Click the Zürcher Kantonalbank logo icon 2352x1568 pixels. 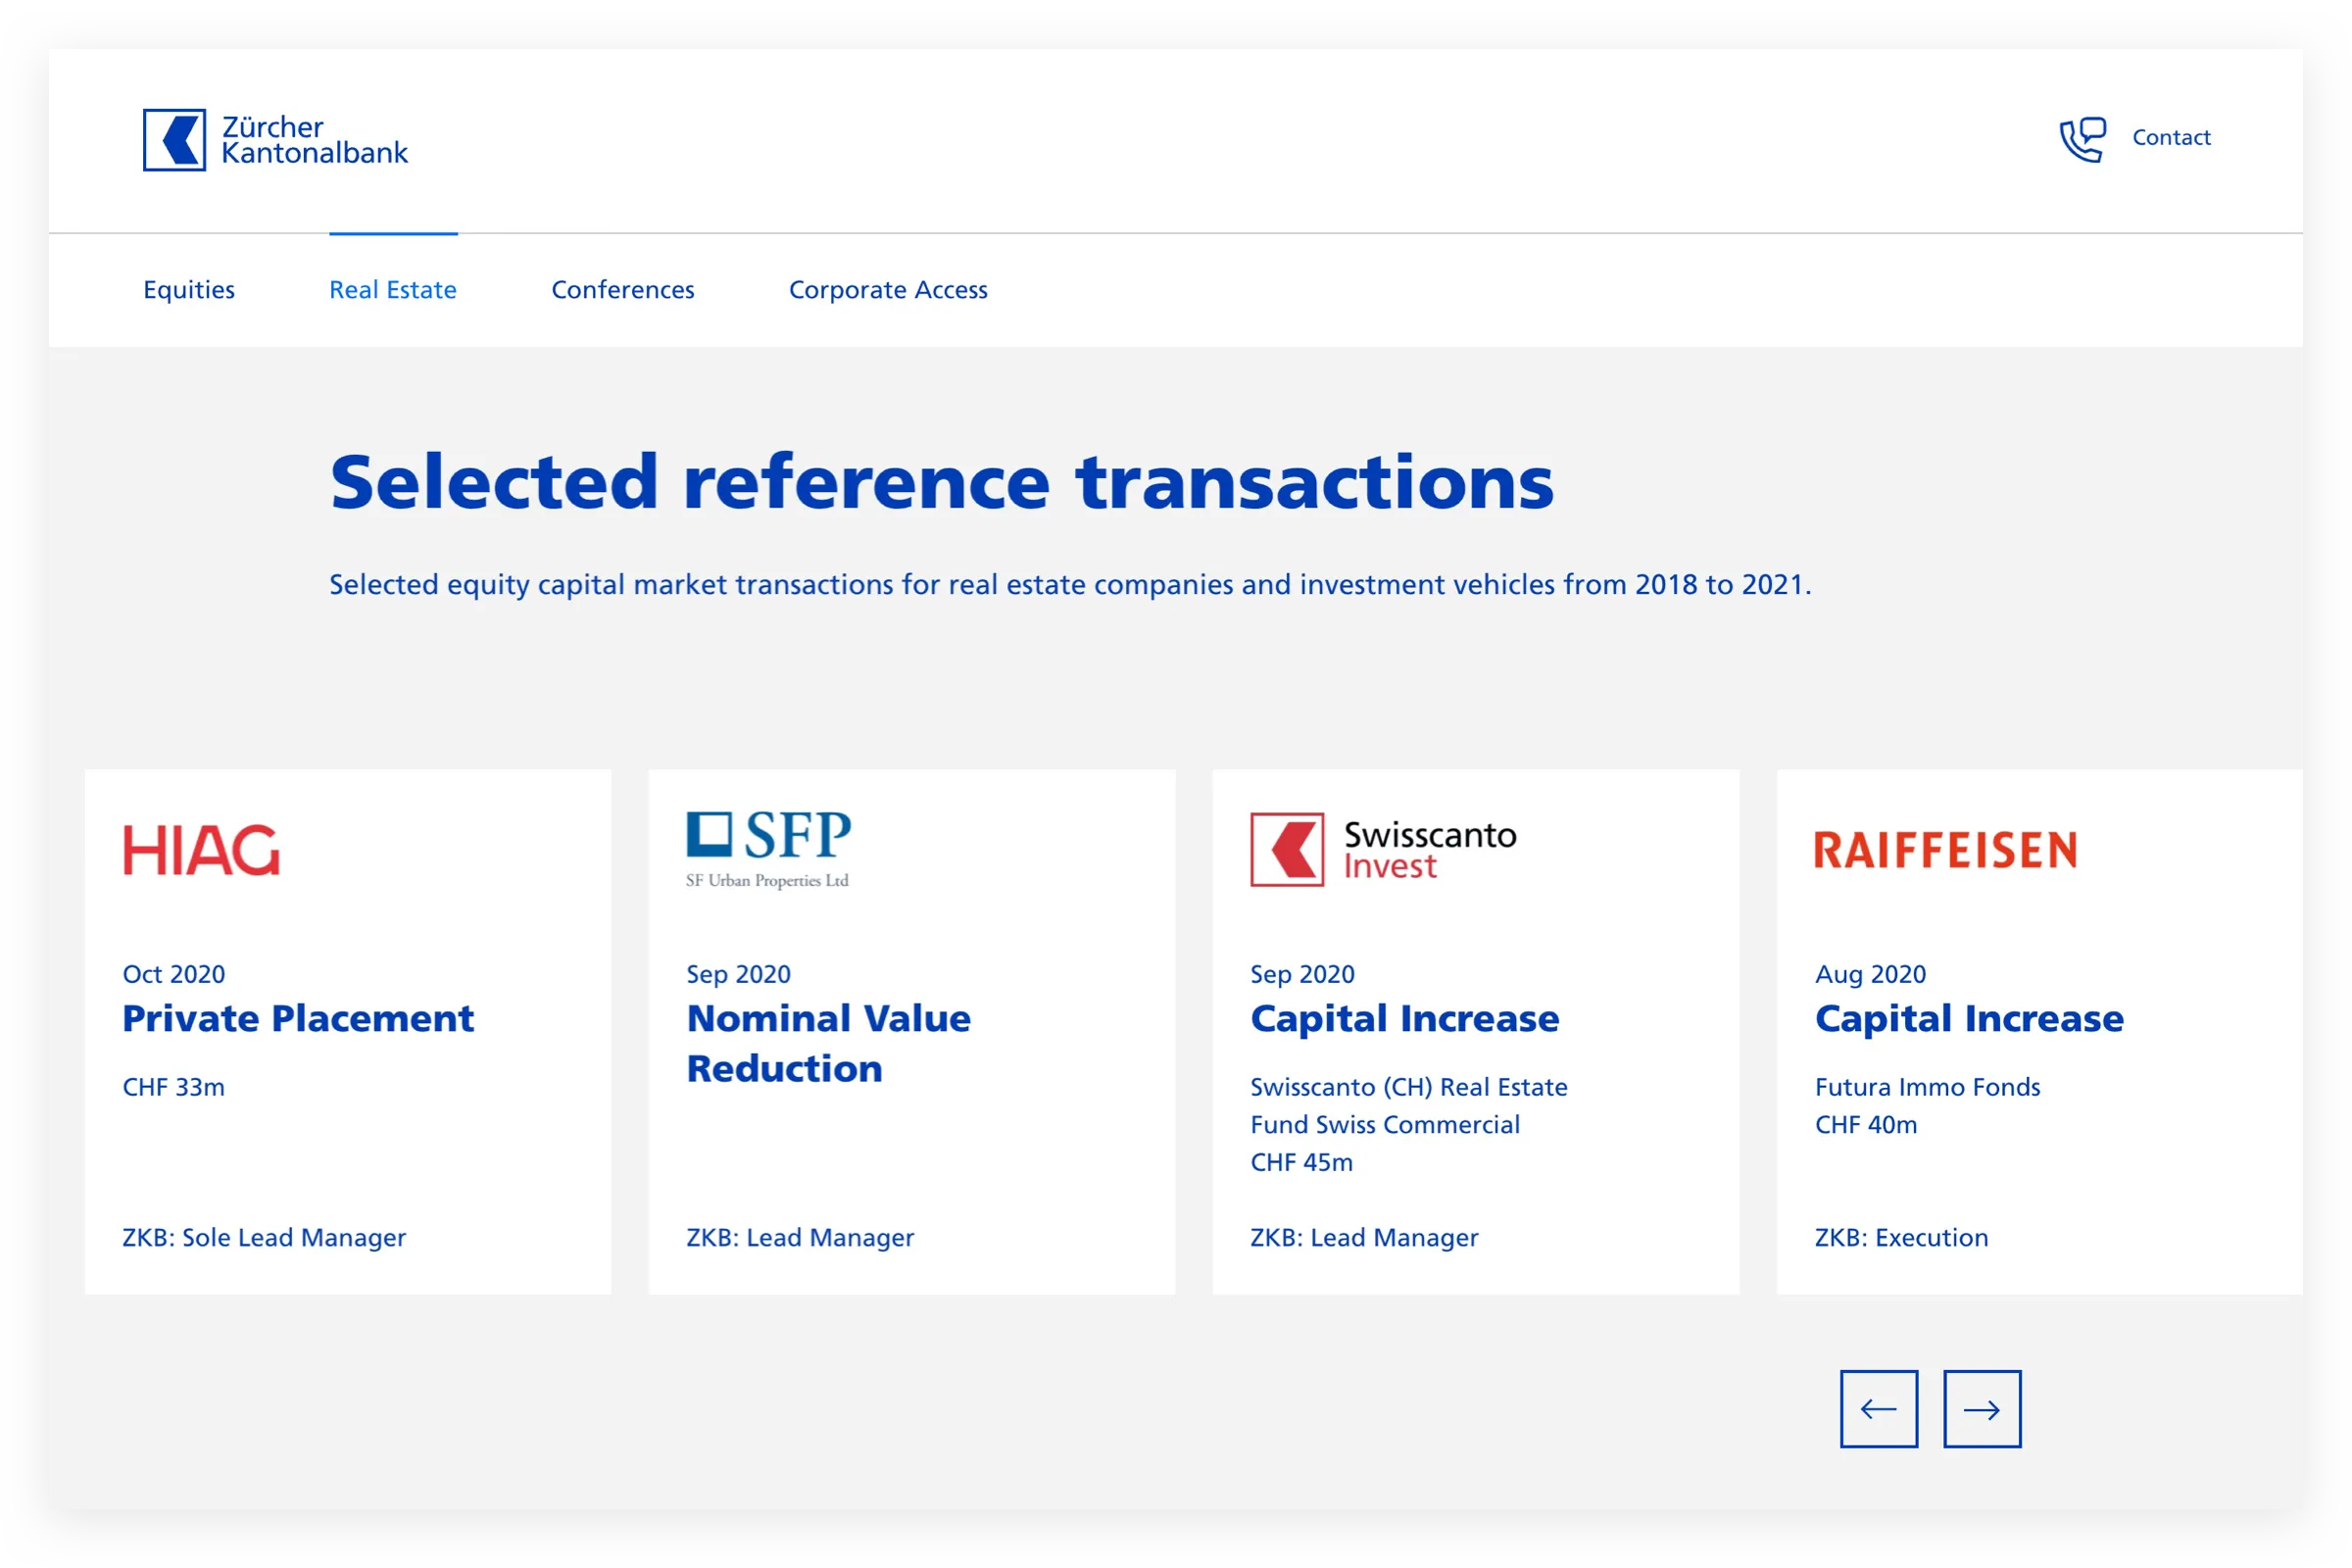click(174, 140)
